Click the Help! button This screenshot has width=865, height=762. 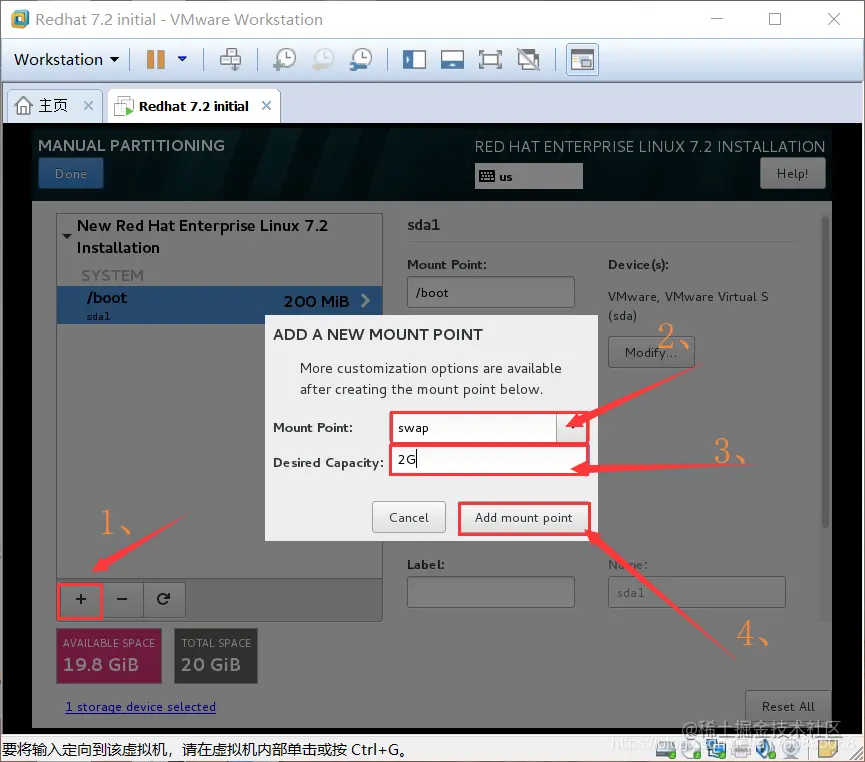coord(792,173)
